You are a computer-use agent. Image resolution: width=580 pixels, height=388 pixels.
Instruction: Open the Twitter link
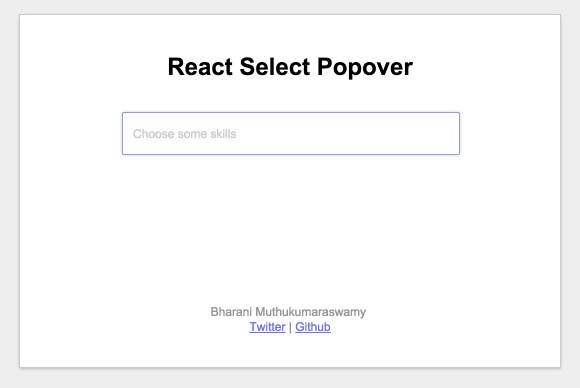(267, 327)
